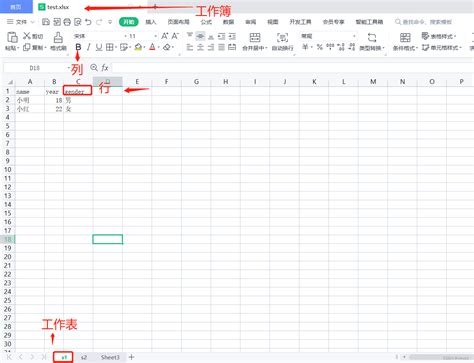Increase decimal places

point(341,47)
